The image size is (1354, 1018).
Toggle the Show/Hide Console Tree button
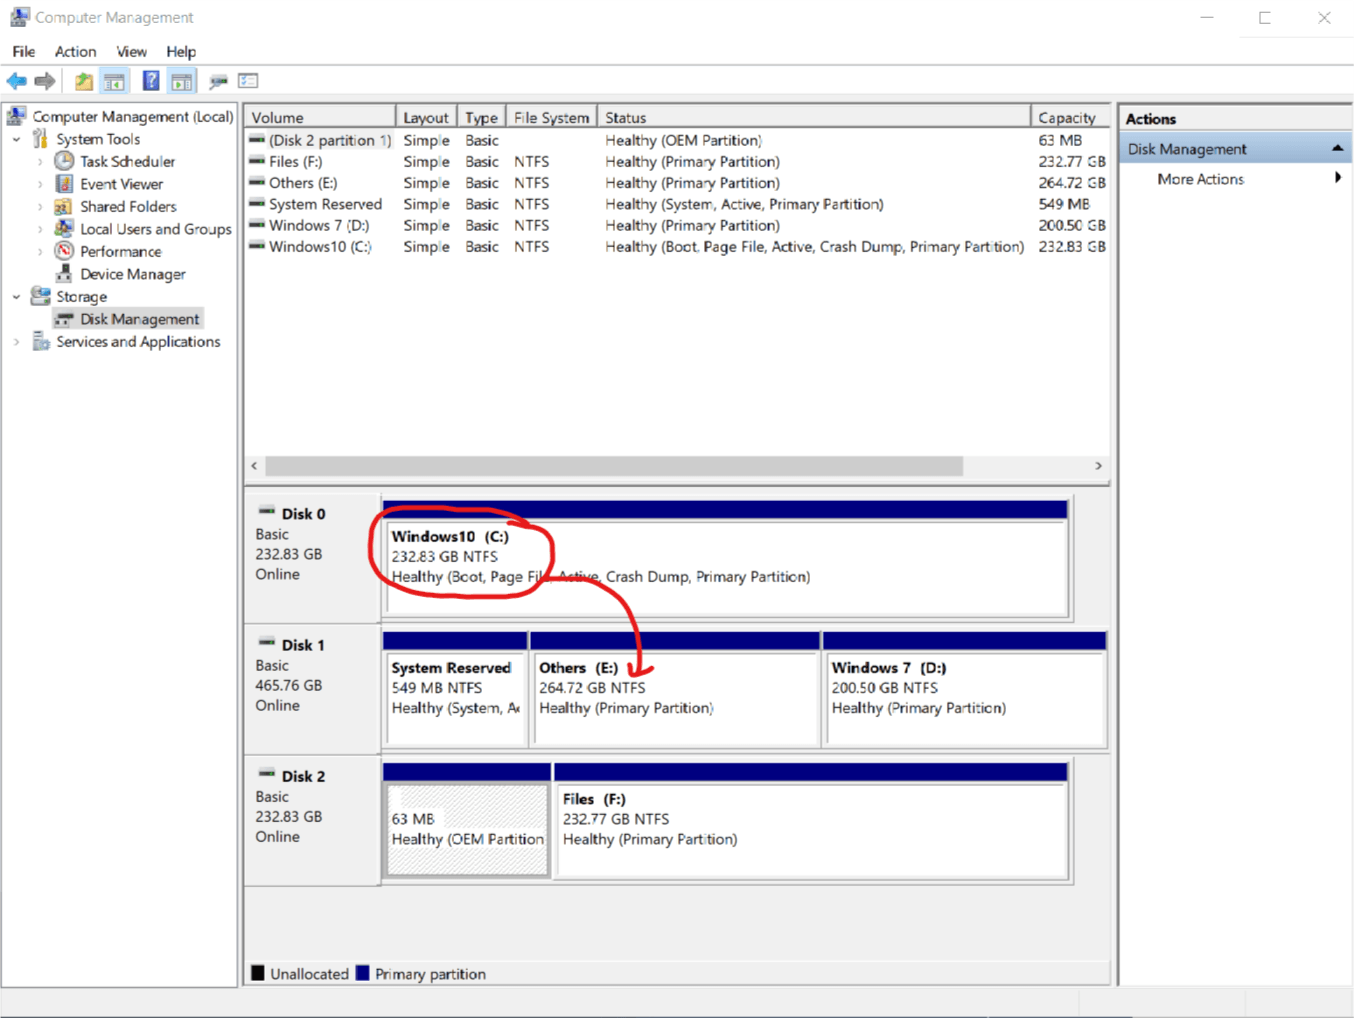(115, 81)
